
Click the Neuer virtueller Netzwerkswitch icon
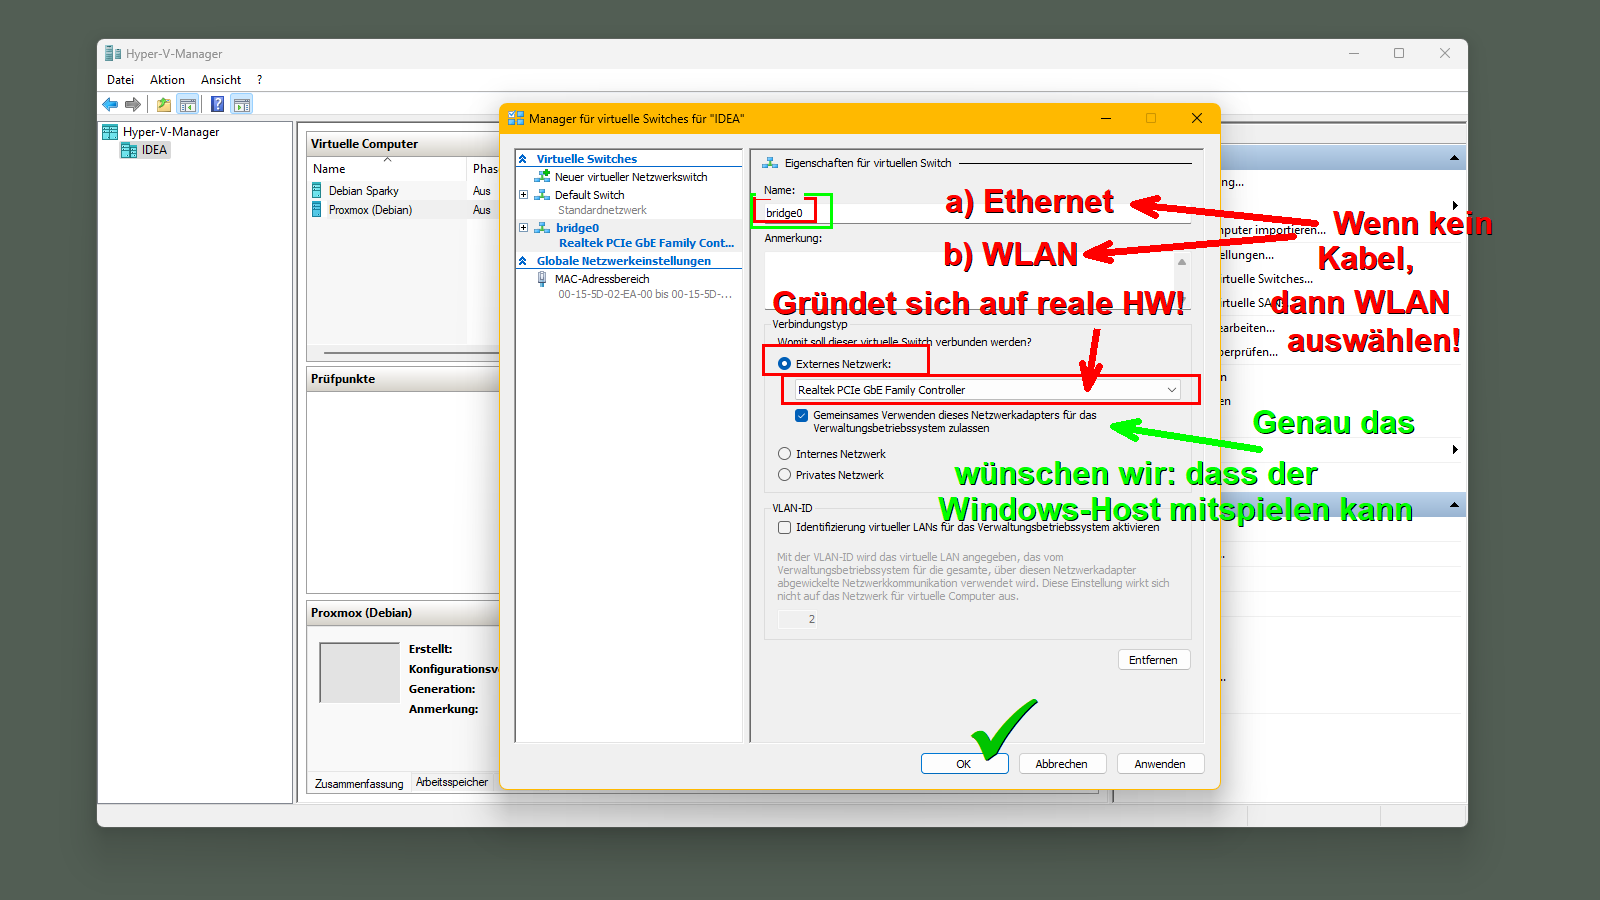click(x=542, y=177)
